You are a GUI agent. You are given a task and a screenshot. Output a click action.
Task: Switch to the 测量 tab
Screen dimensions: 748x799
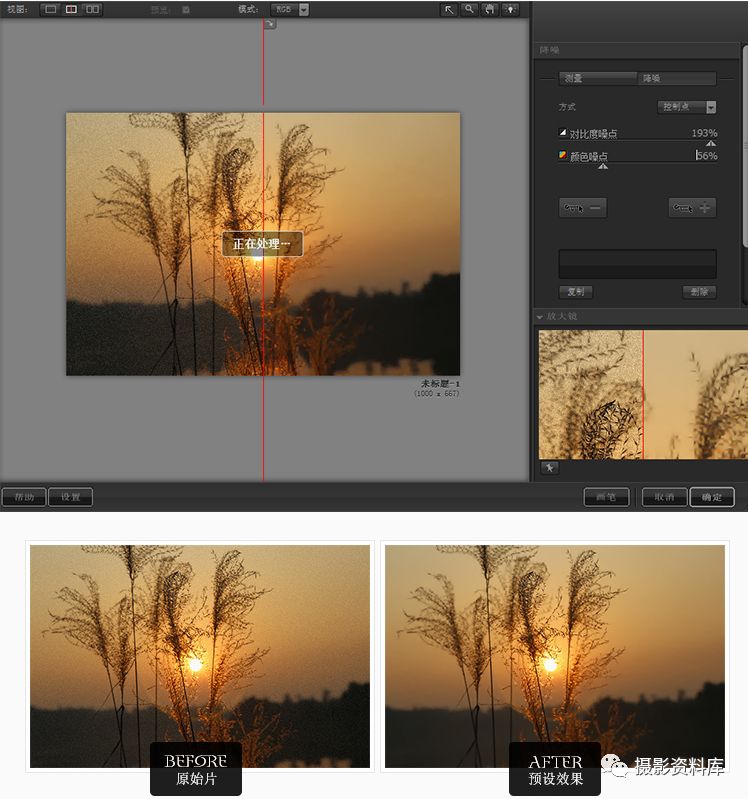(x=597, y=78)
